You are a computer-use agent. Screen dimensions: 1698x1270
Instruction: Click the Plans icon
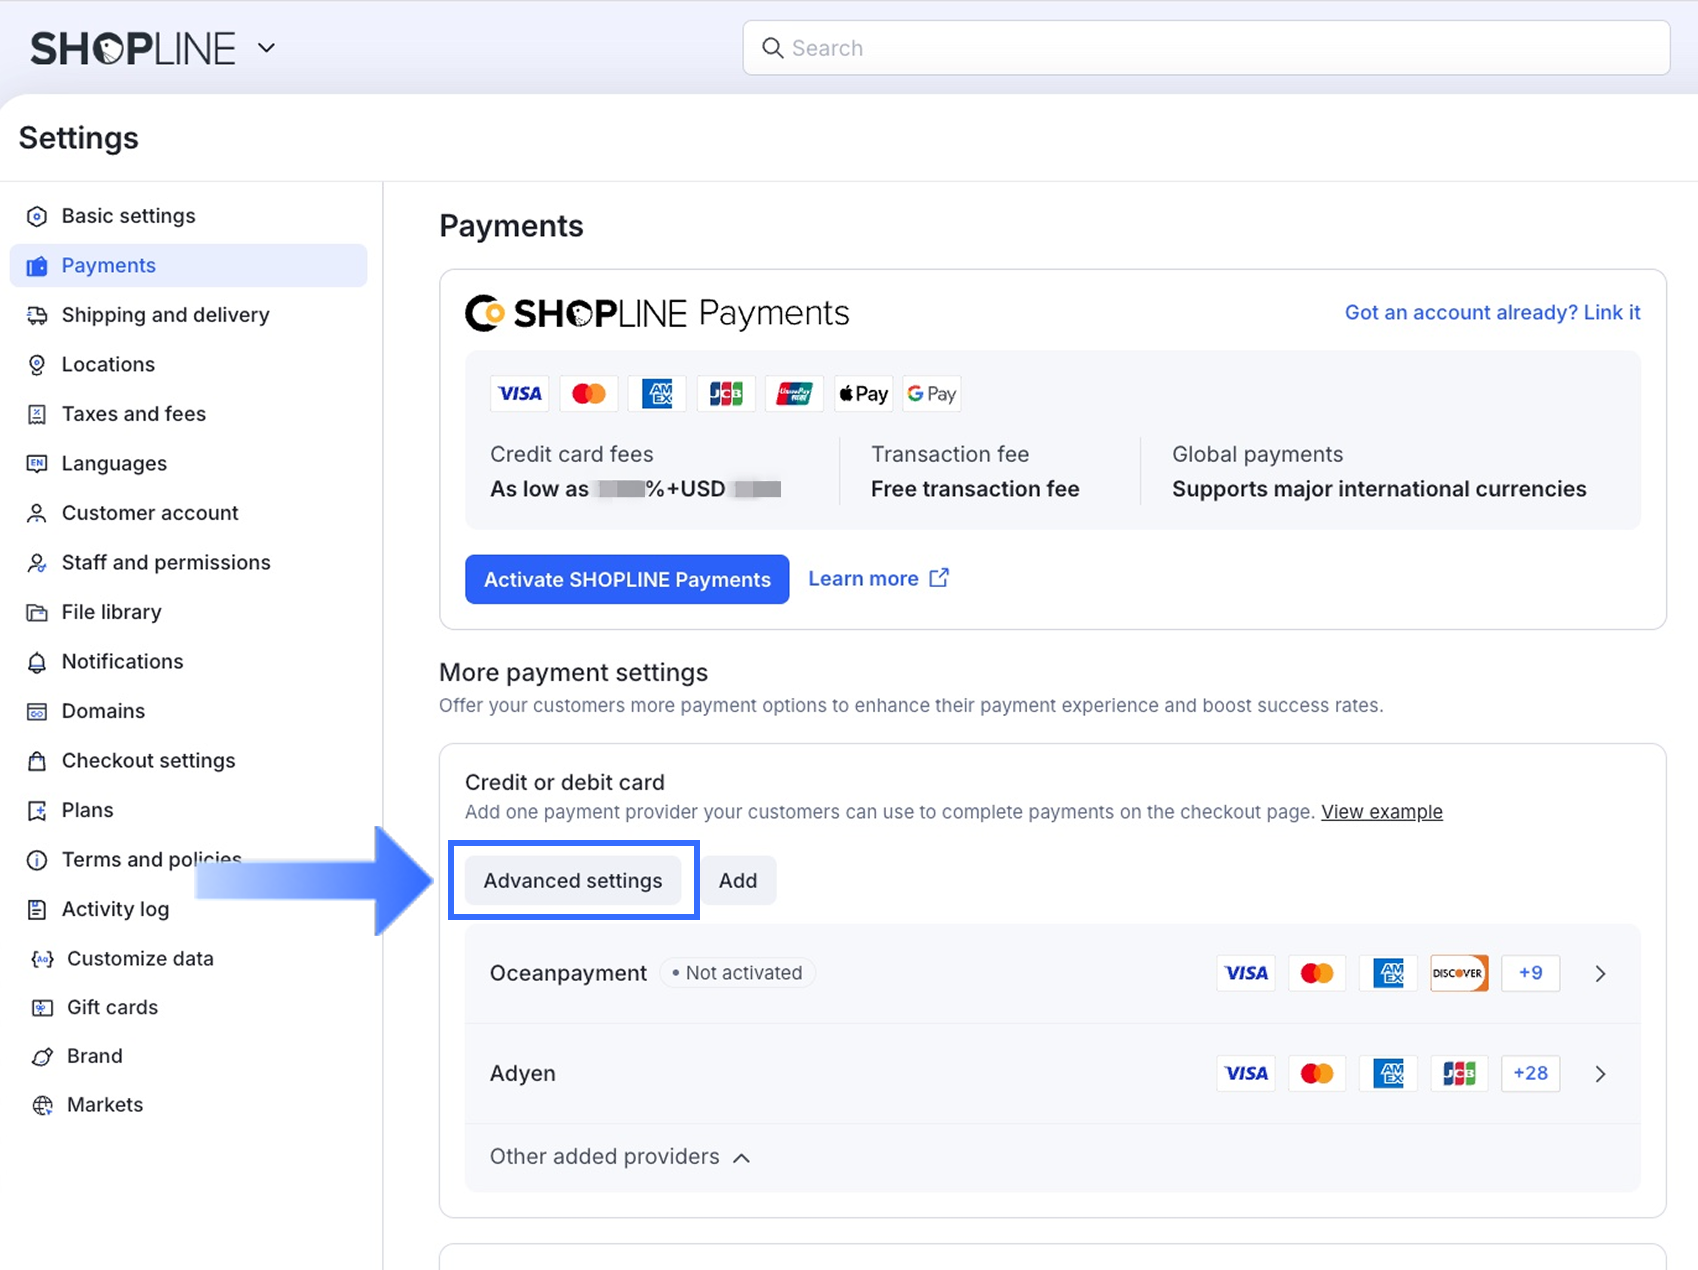[37, 810]
